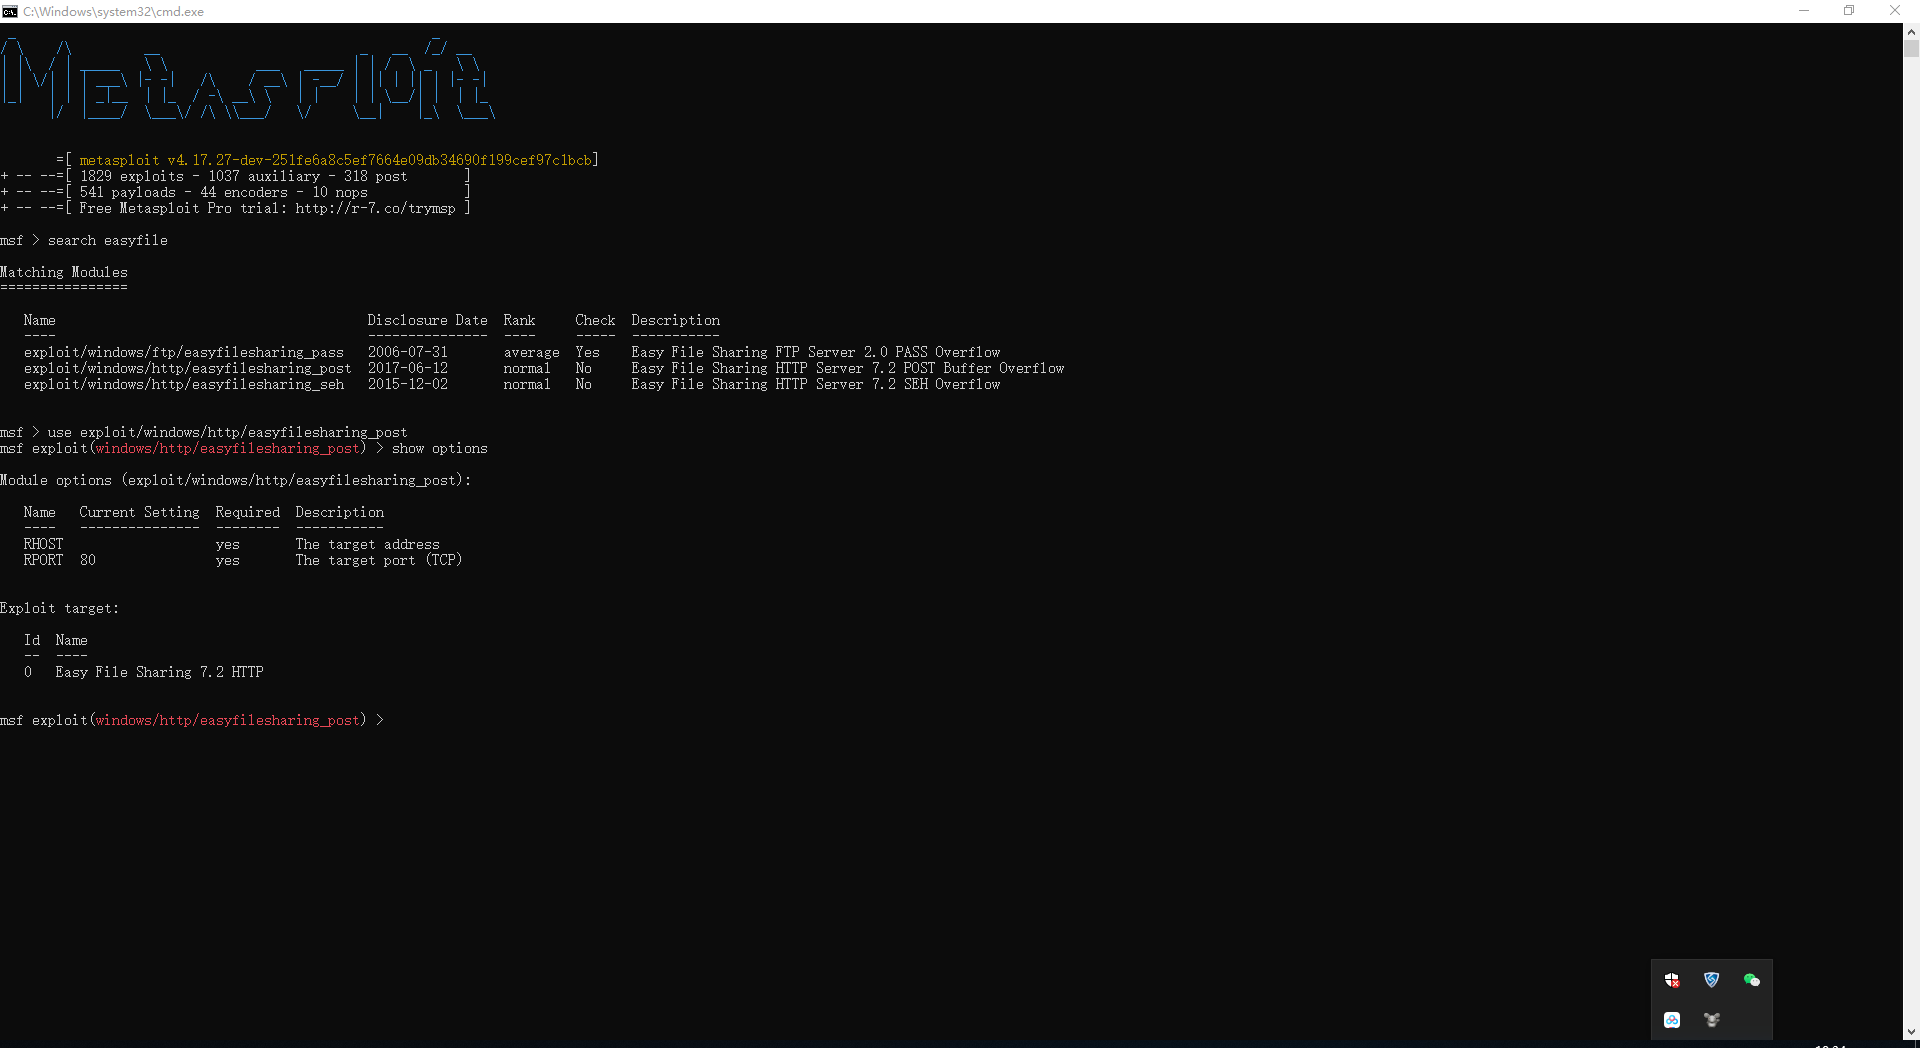Click the RHOST option name
The image size is (1920, 1048).
[x=44, y=544]
